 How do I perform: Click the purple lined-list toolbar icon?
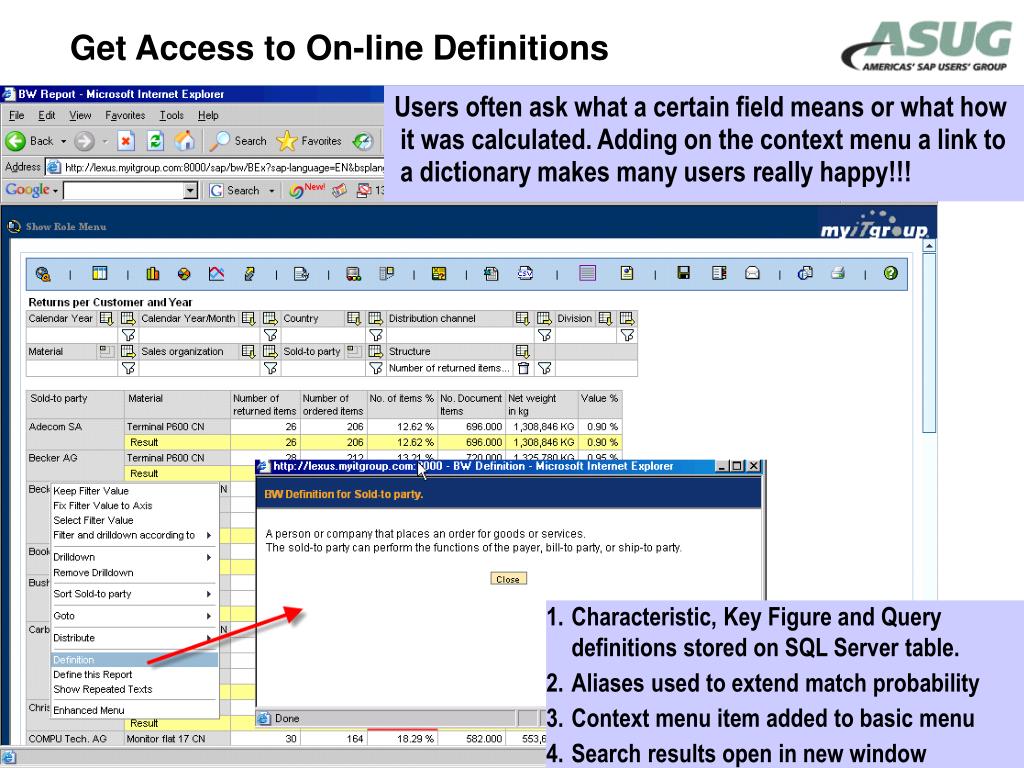(587, 273)
